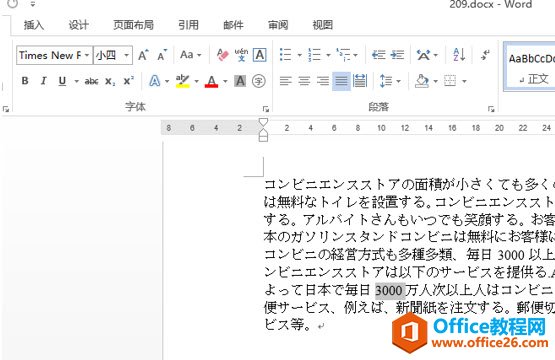The width and height of the screenshot is (555, 360).
Task: Open 字体 dialog launcher
Action: click(266, 109)
